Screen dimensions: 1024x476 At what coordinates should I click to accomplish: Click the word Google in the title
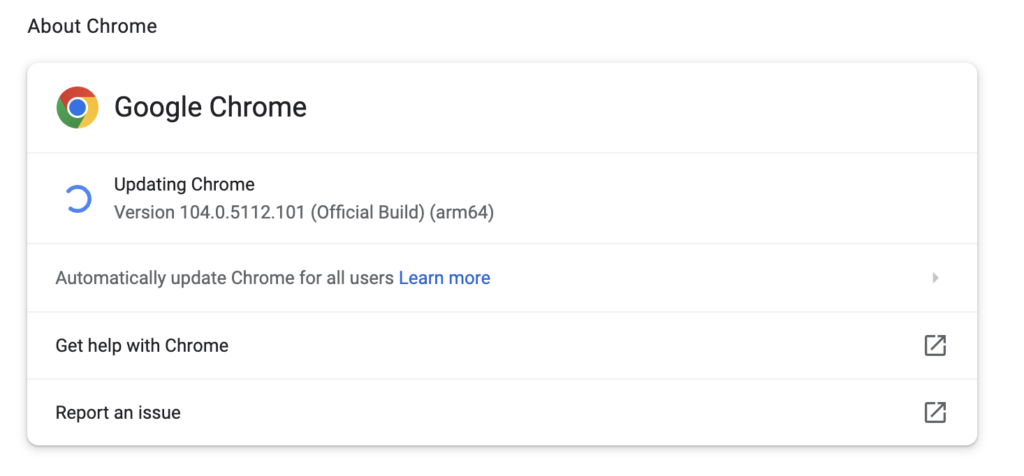tap(157, 107)
